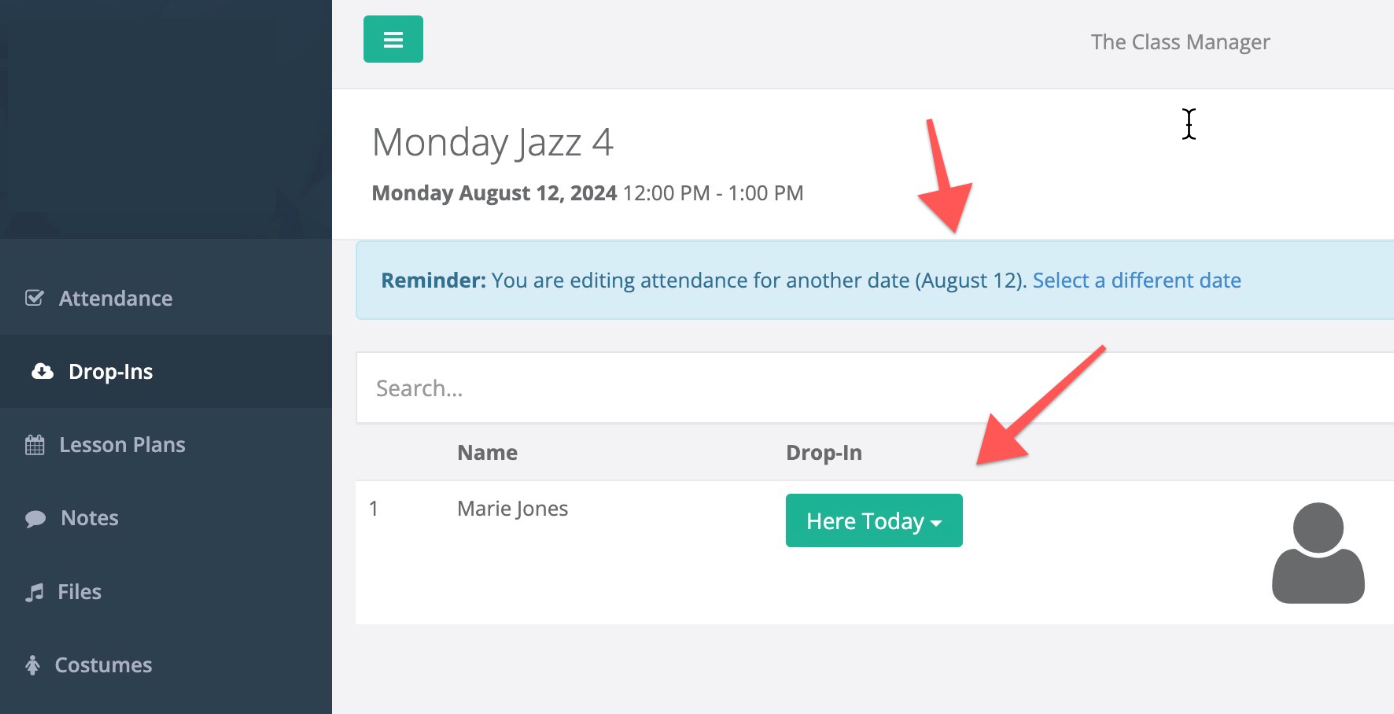The width and height of the screenshot is (1394, 714).
Task: Click the Costumes person icon in sidebar
Action: 33,665
